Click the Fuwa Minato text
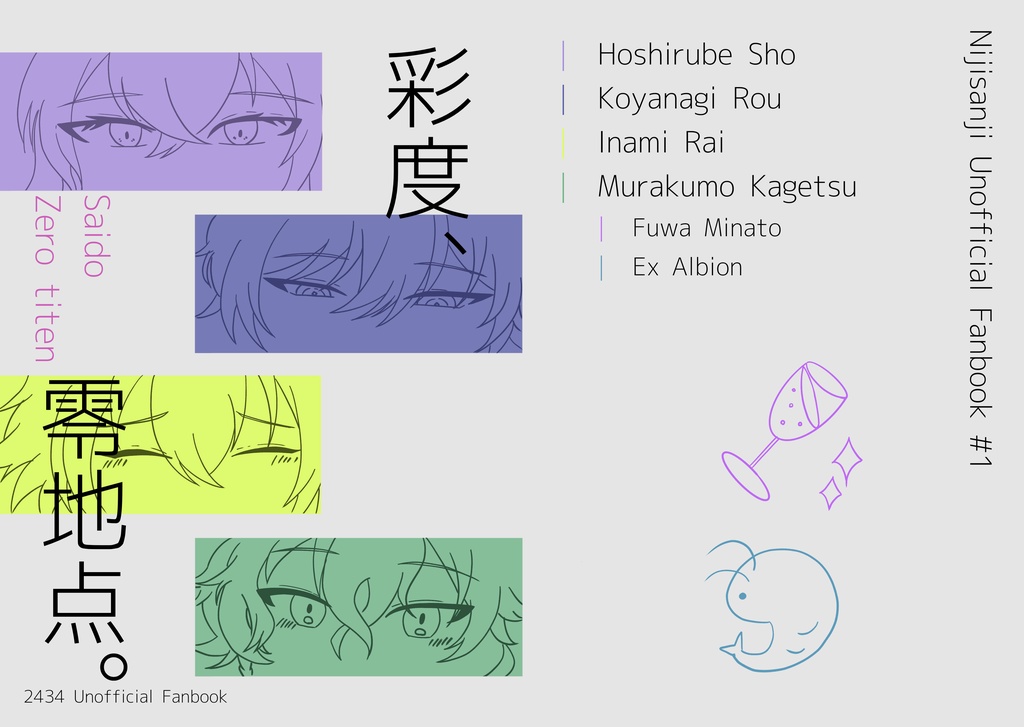 [707, 228]
